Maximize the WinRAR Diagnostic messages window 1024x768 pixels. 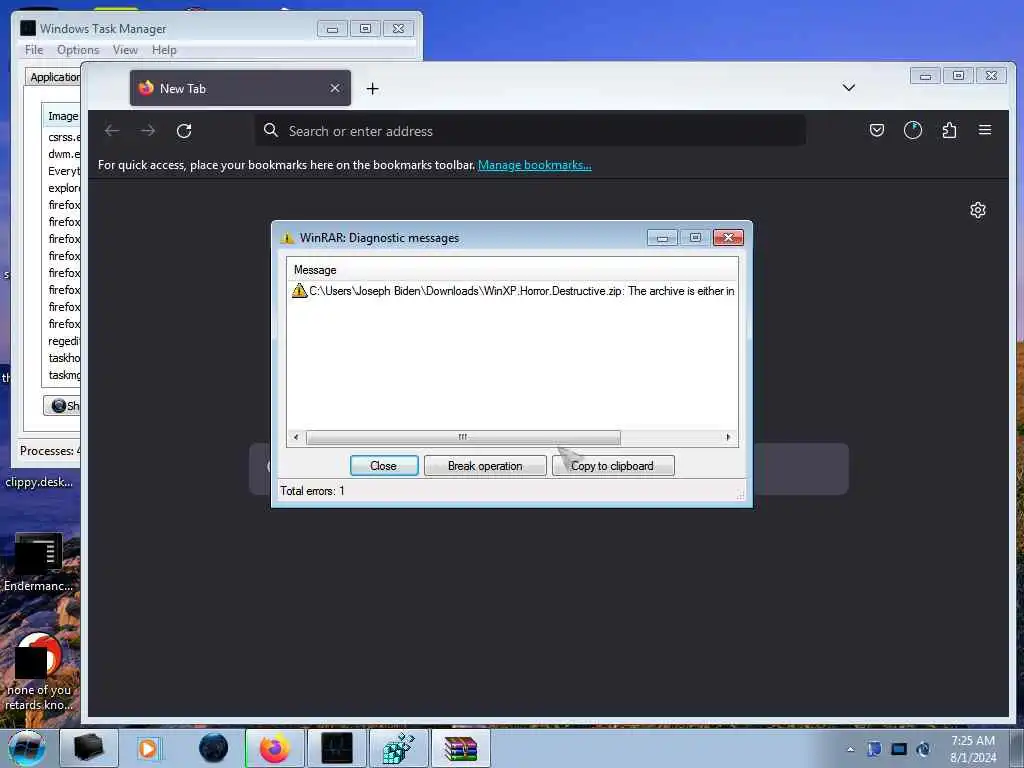coord(695,238)
